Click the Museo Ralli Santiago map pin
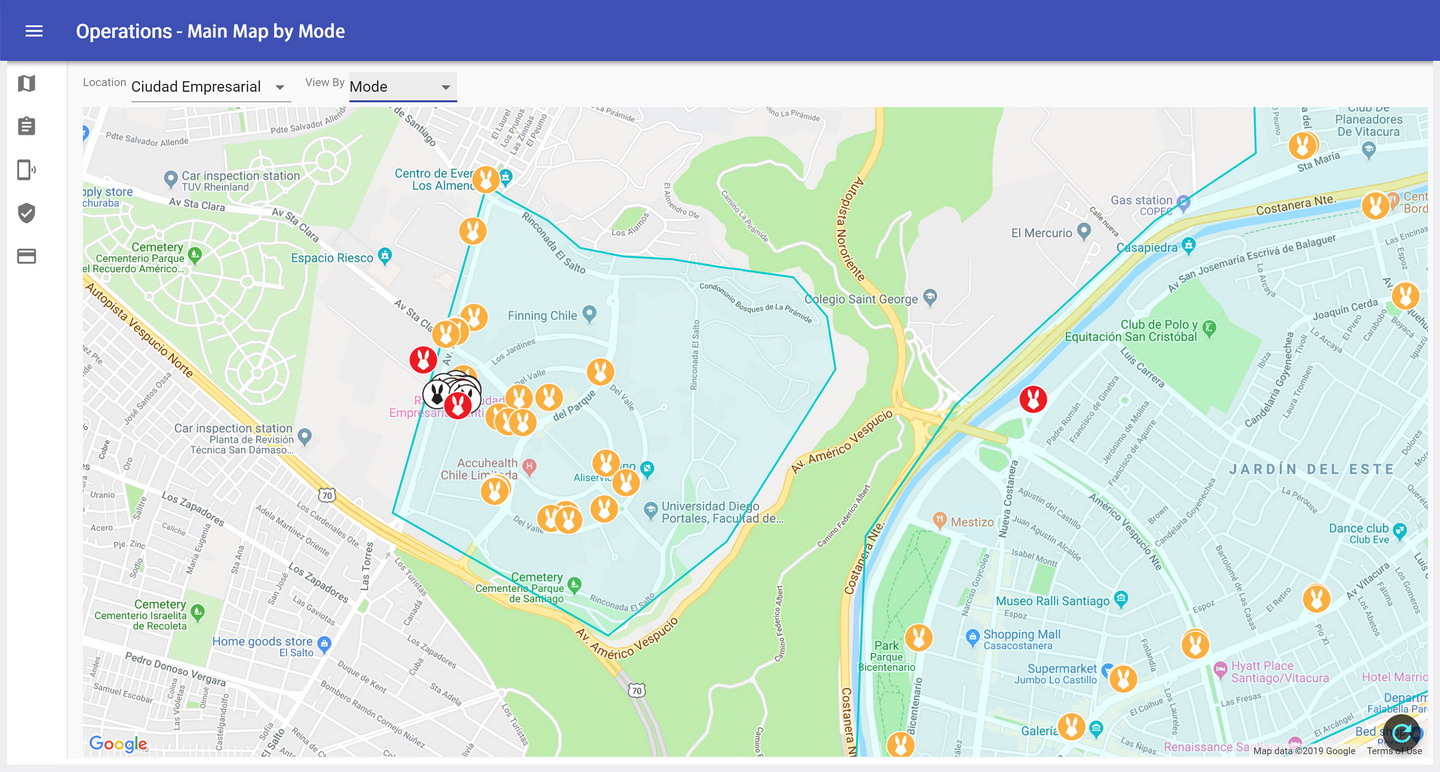The height and width of the screenshot is (772, 1440). tap(1120, 600)
